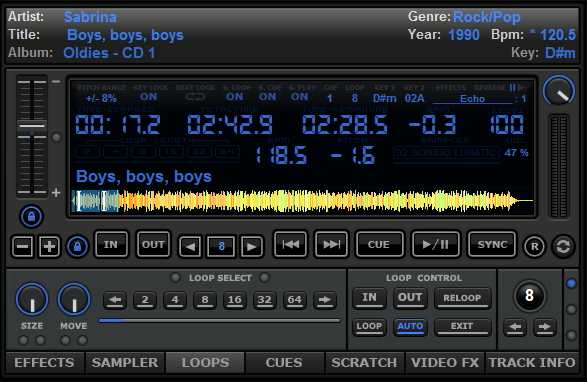This screenshot has width=587, height=382.
Task: Click the round R reverse button
Action: (x=534, y=246)
